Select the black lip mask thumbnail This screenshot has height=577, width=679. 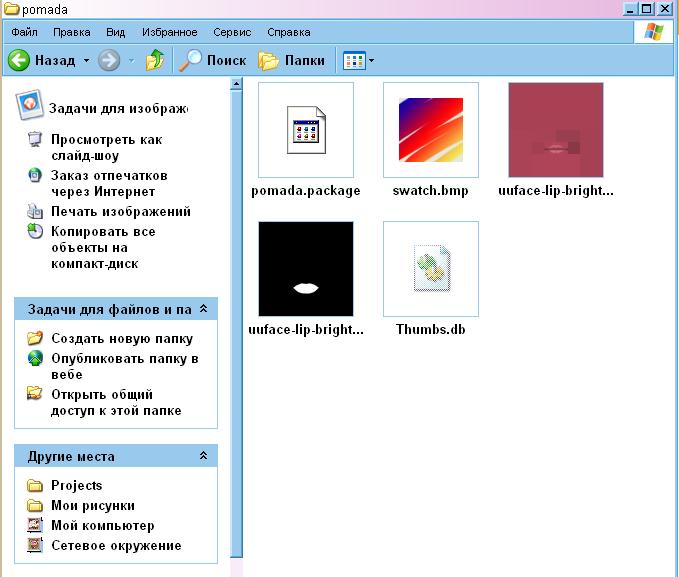click(x=306, y=269)
